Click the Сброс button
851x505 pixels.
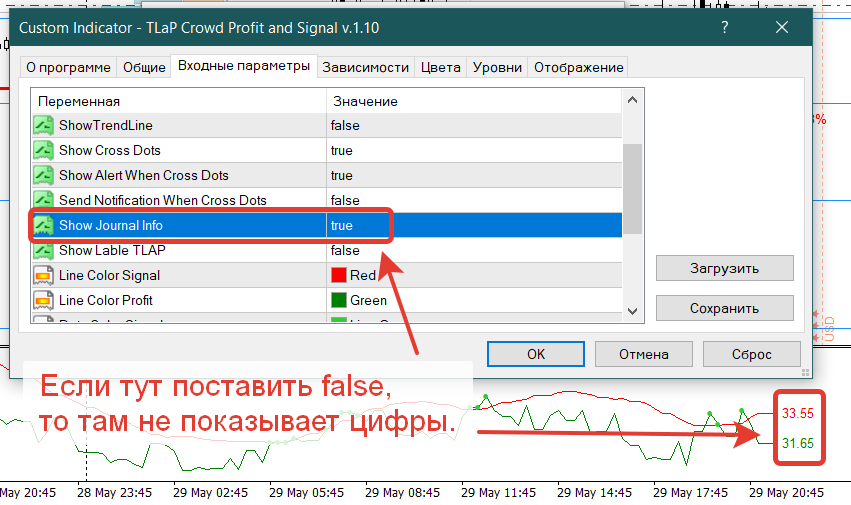(x=752, y=354)
